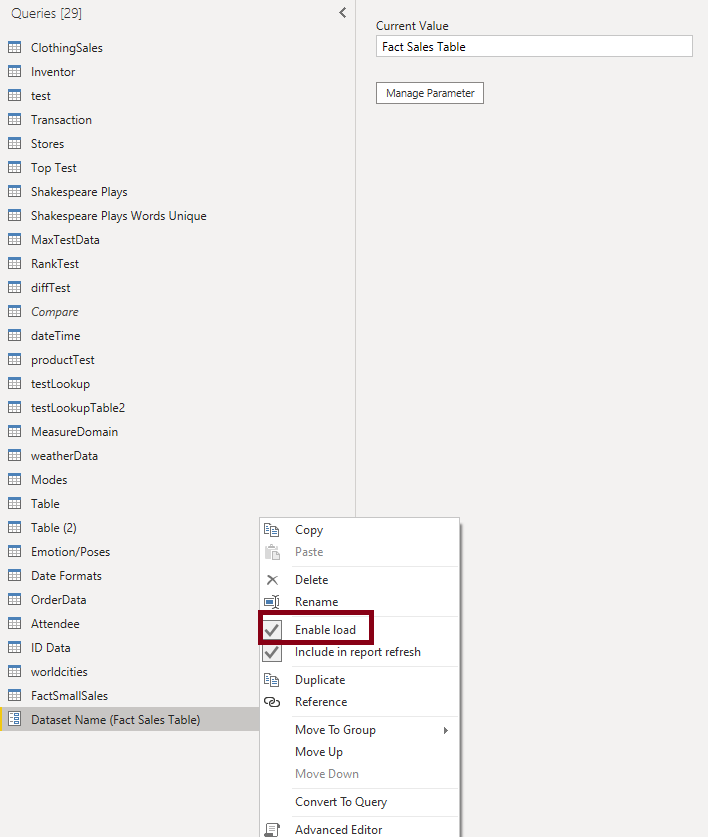Select the ID Data query

[51, 648]
